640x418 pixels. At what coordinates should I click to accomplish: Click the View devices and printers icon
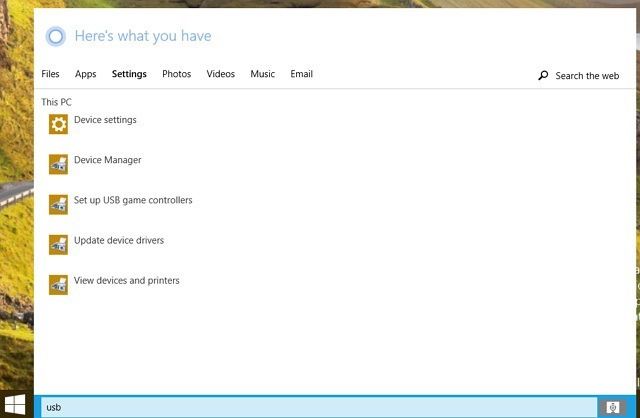point(58,284)
